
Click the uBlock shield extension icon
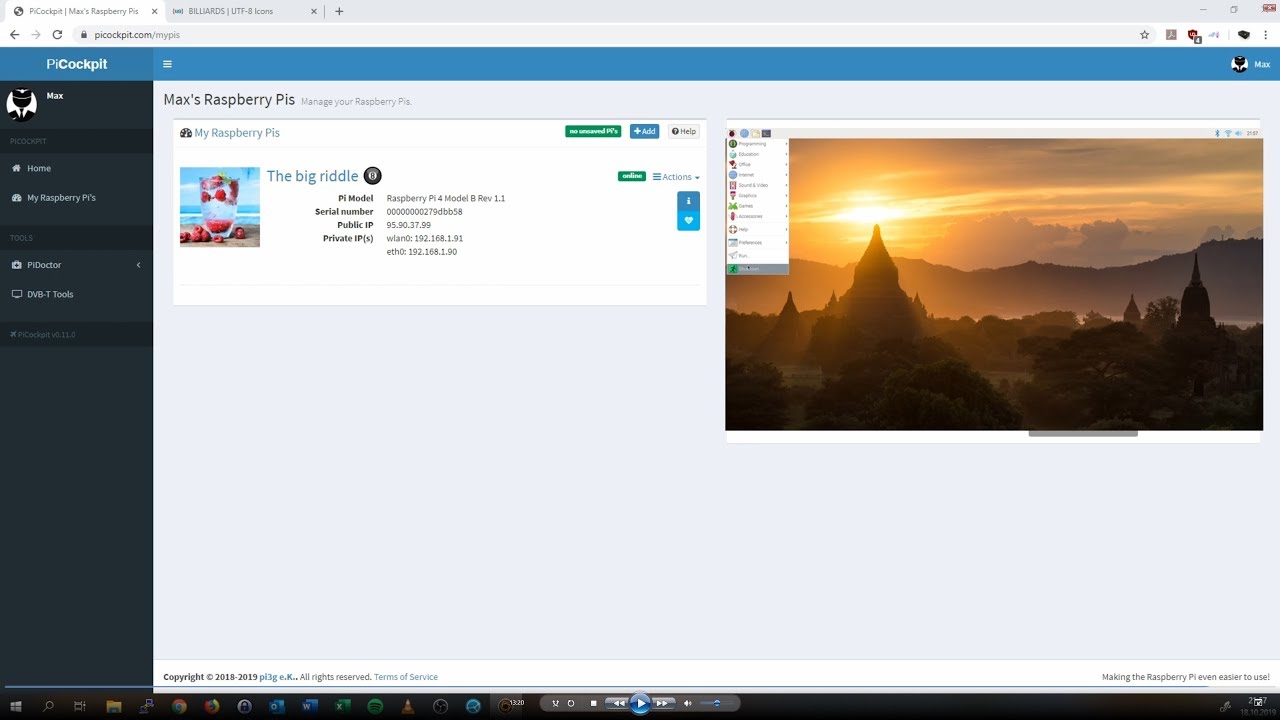tap(1193, 35)
